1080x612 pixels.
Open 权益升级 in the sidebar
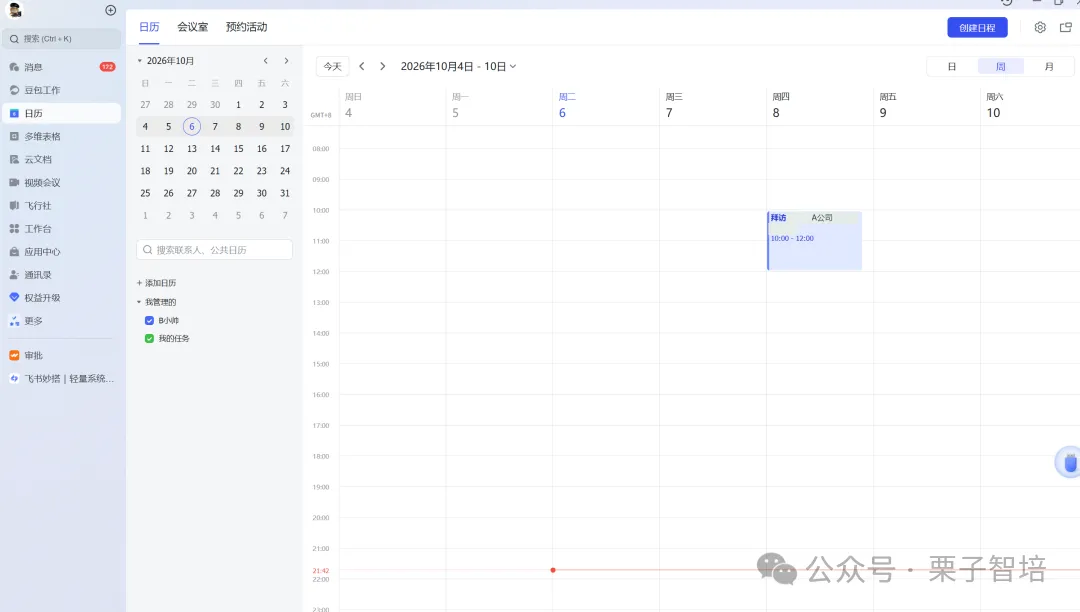pos(61,298)
